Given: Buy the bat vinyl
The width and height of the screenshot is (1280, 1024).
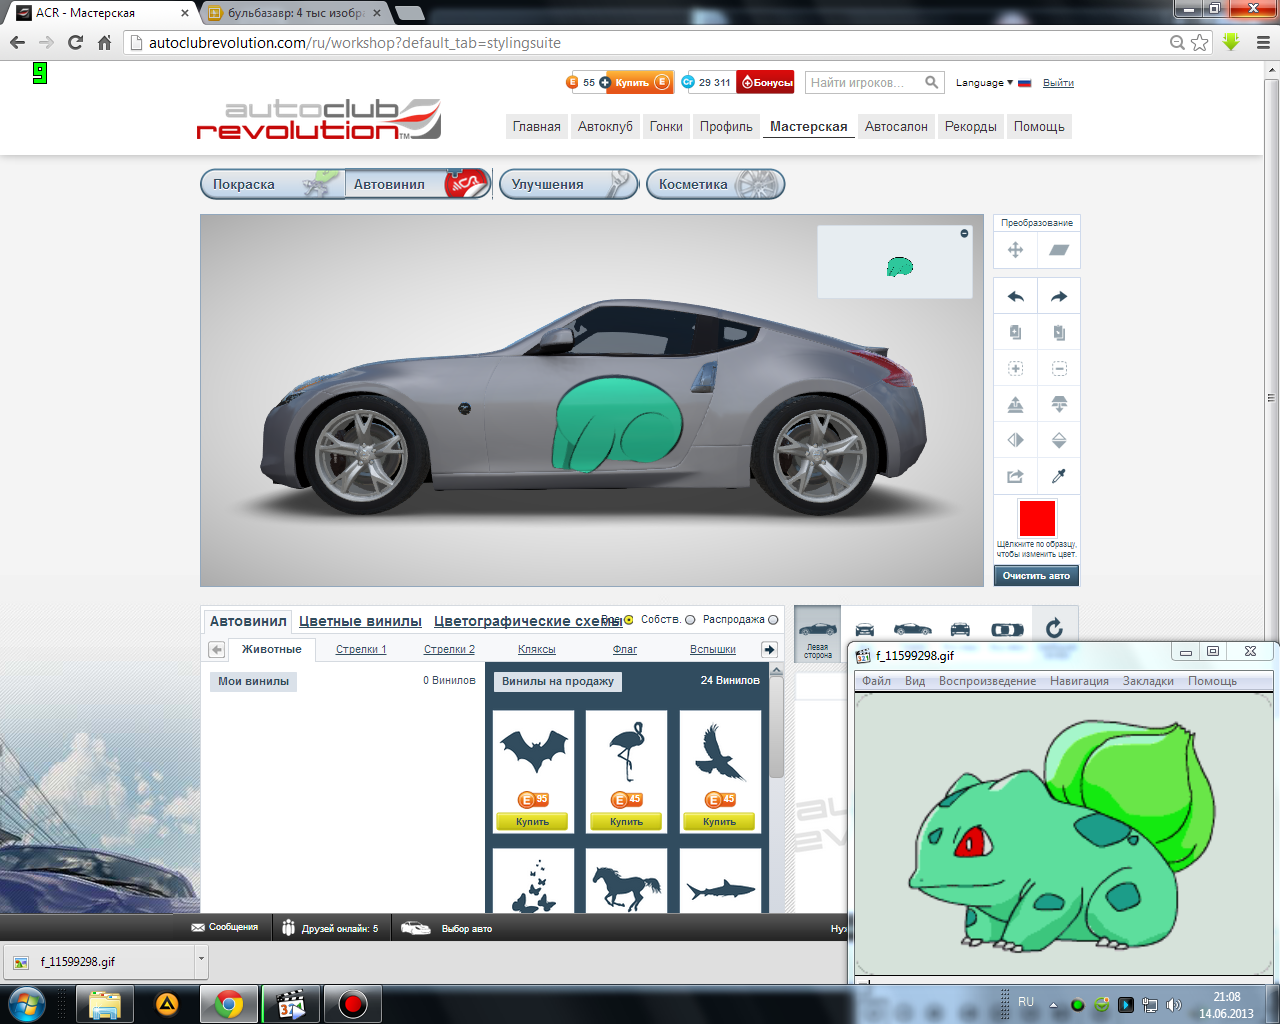Looking at the screenshot, I should (533, 822).
